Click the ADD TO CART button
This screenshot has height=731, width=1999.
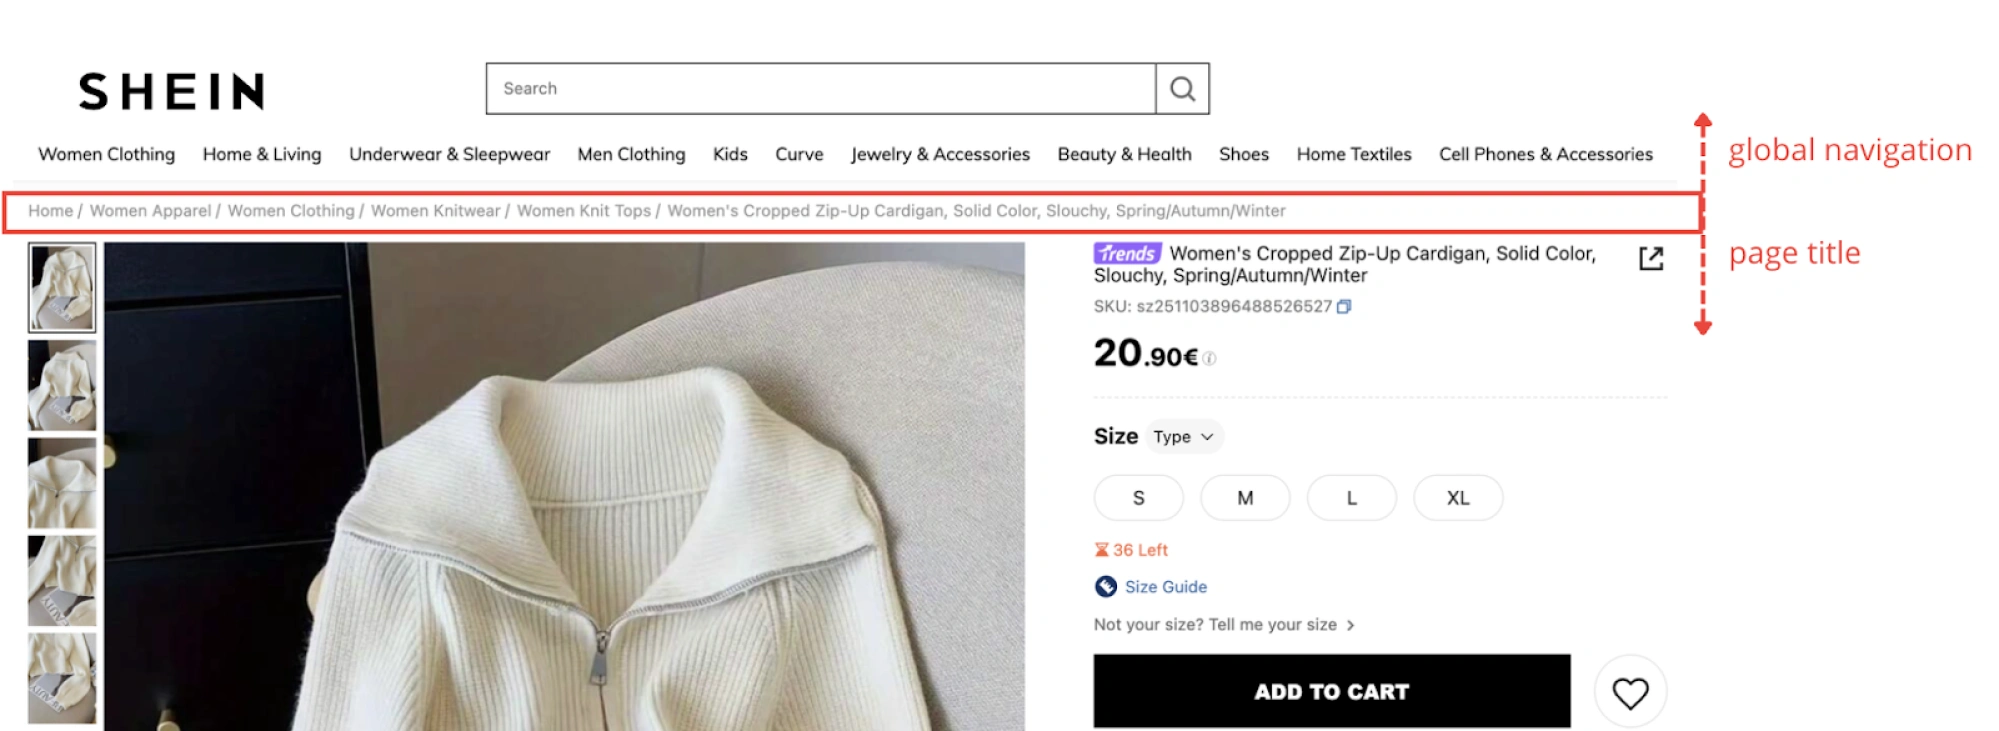1330,691
